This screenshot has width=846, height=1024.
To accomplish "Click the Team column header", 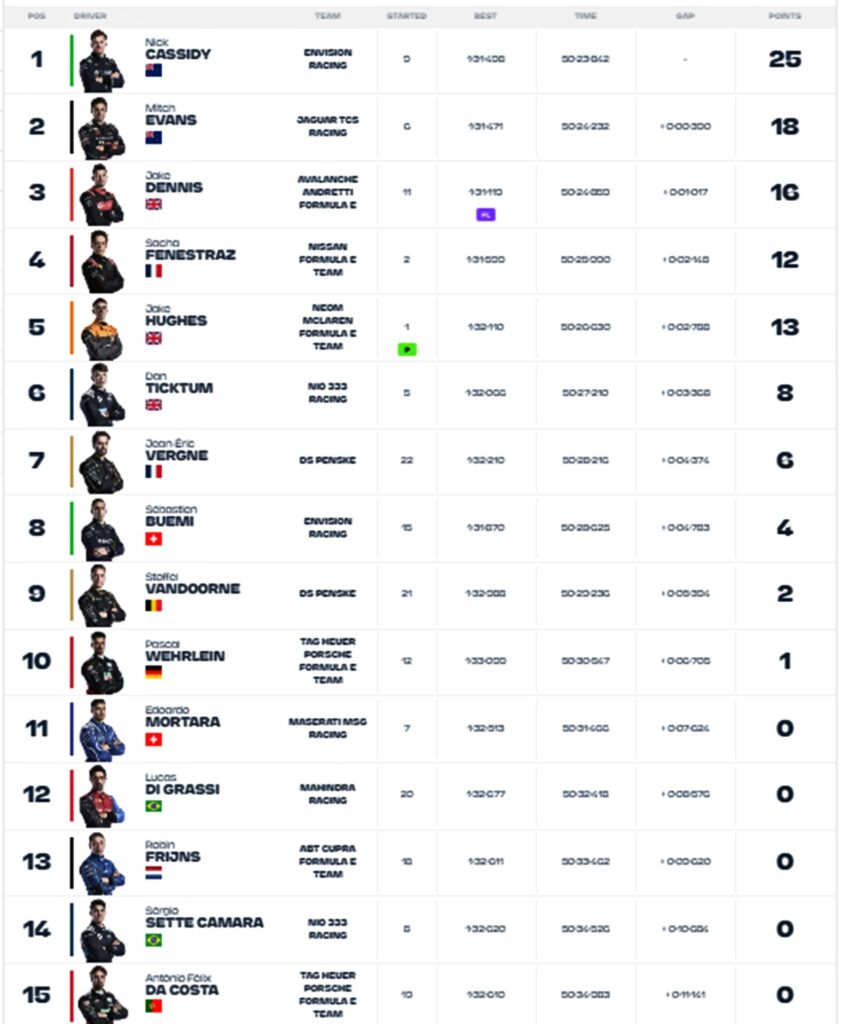I will pos(327,16).
